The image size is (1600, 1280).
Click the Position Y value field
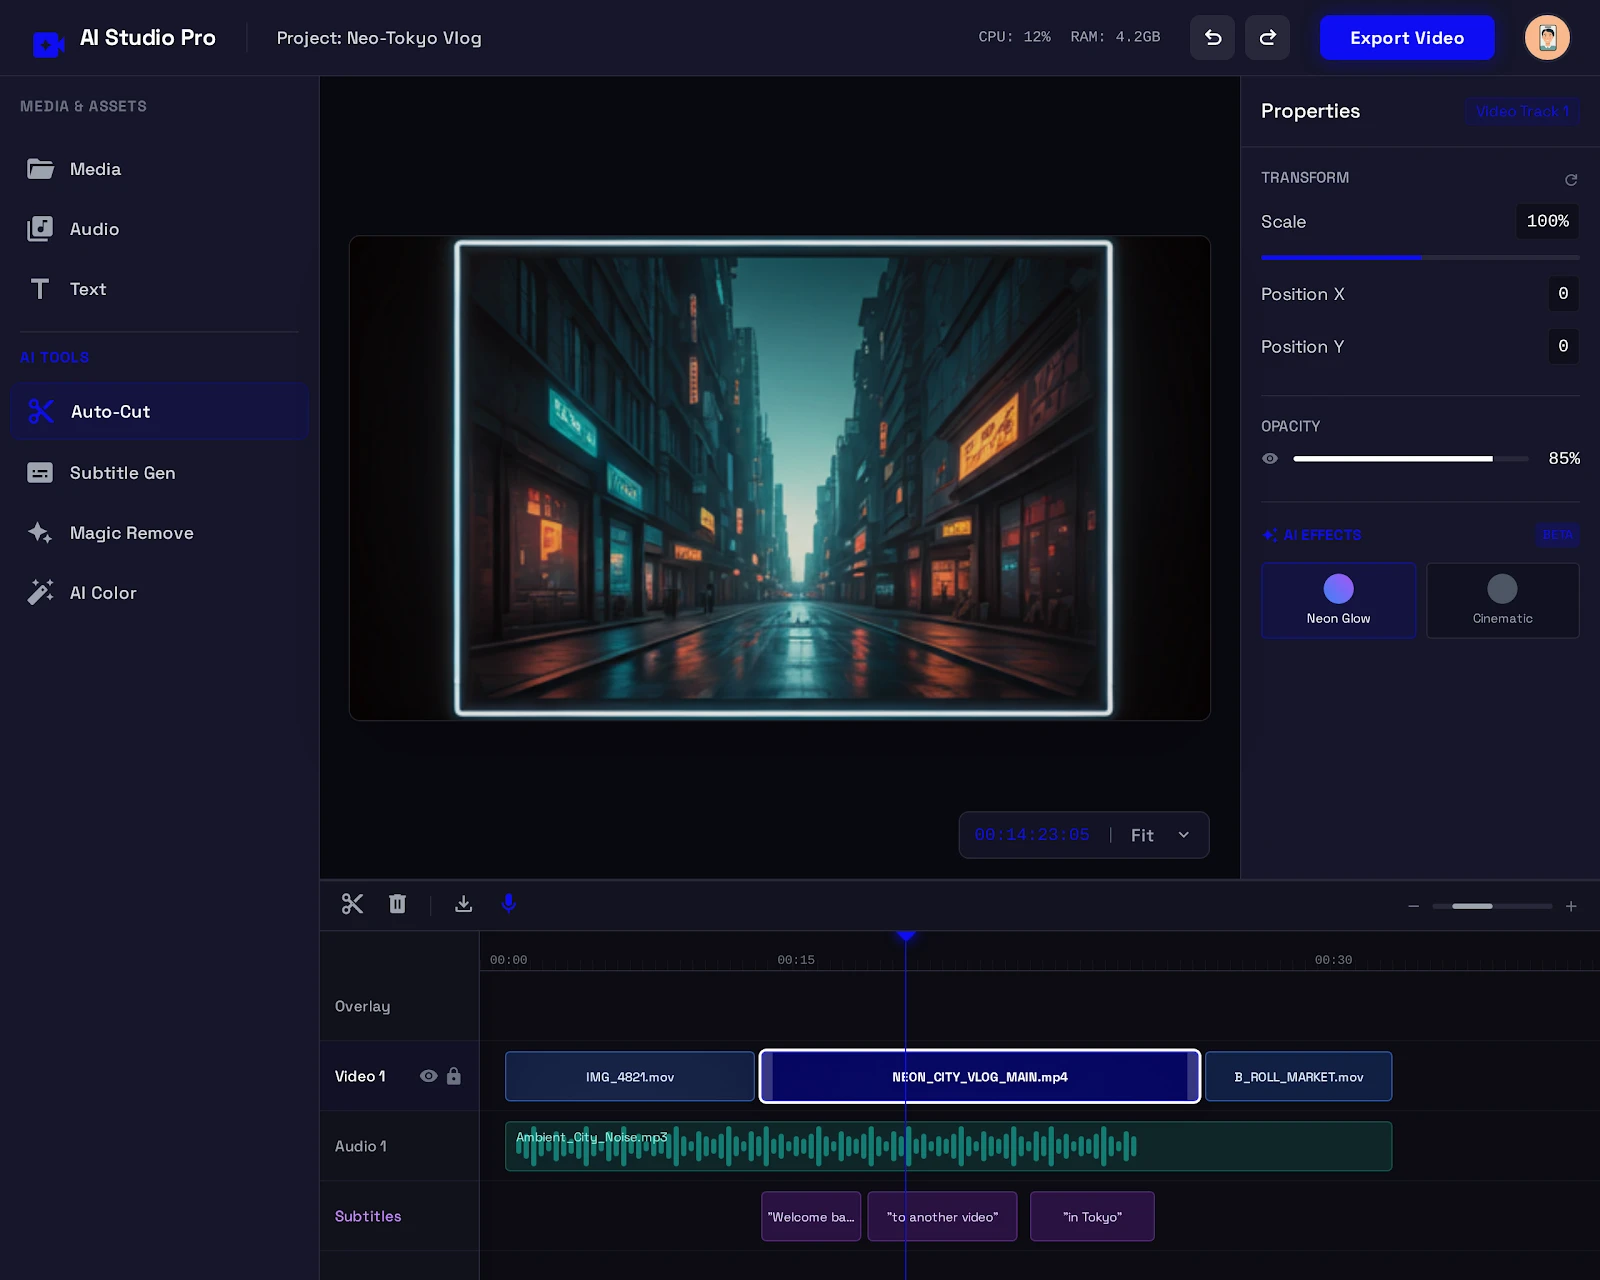[x=1563, y=346]
